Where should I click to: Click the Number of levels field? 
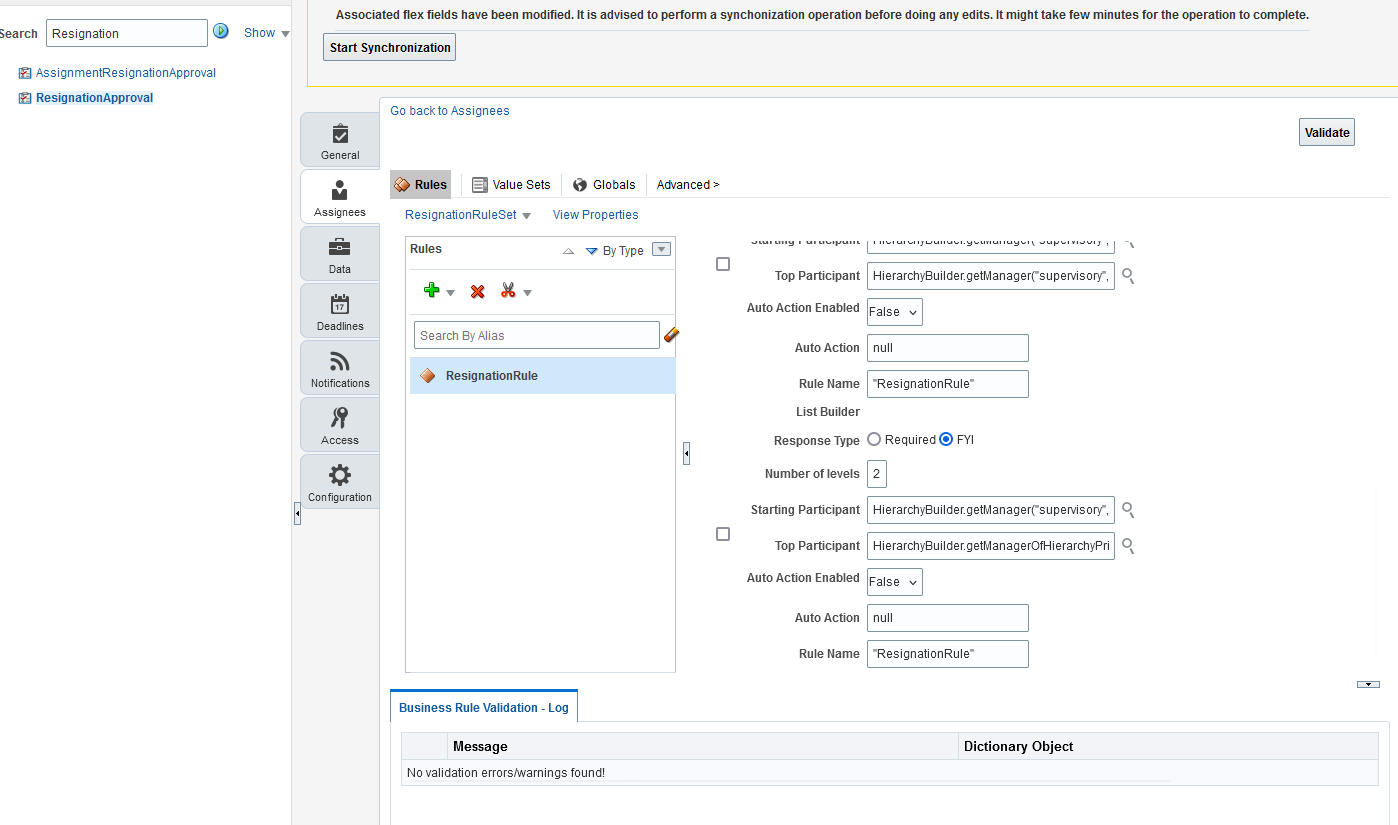[x=877, y=474]
